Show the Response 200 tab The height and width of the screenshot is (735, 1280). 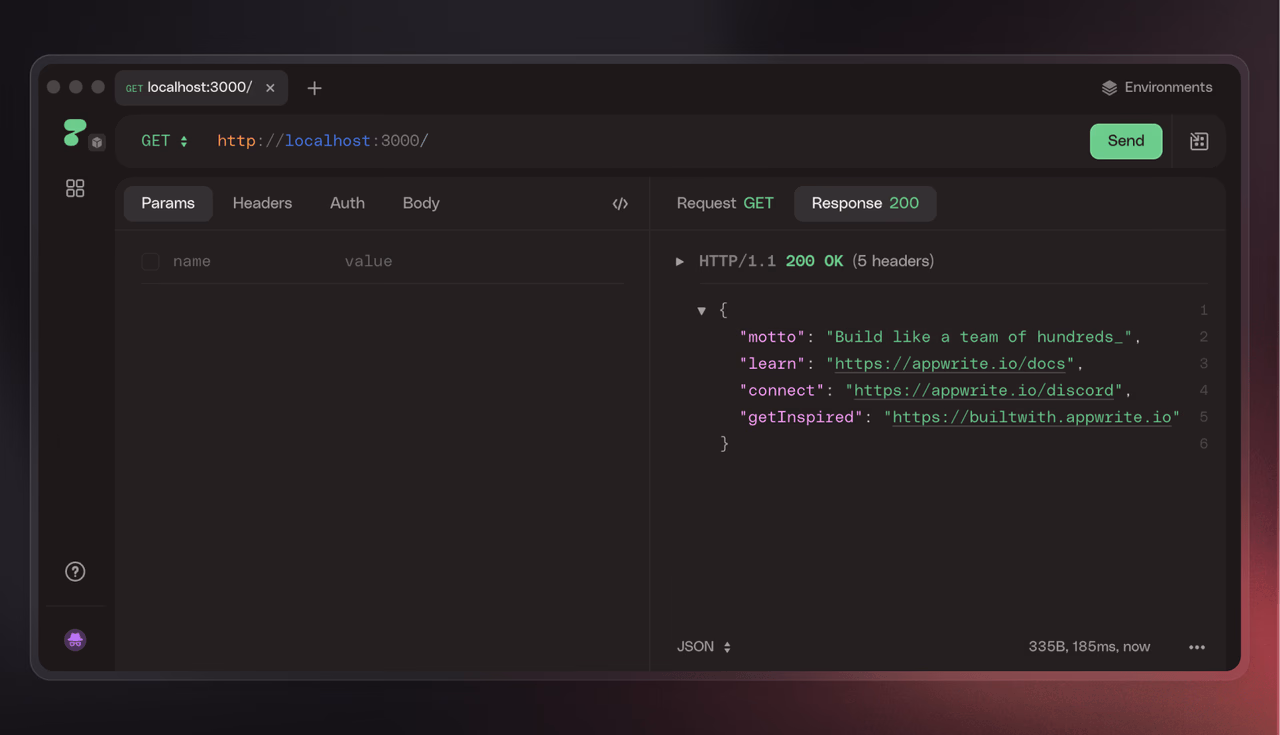[865, 203]
